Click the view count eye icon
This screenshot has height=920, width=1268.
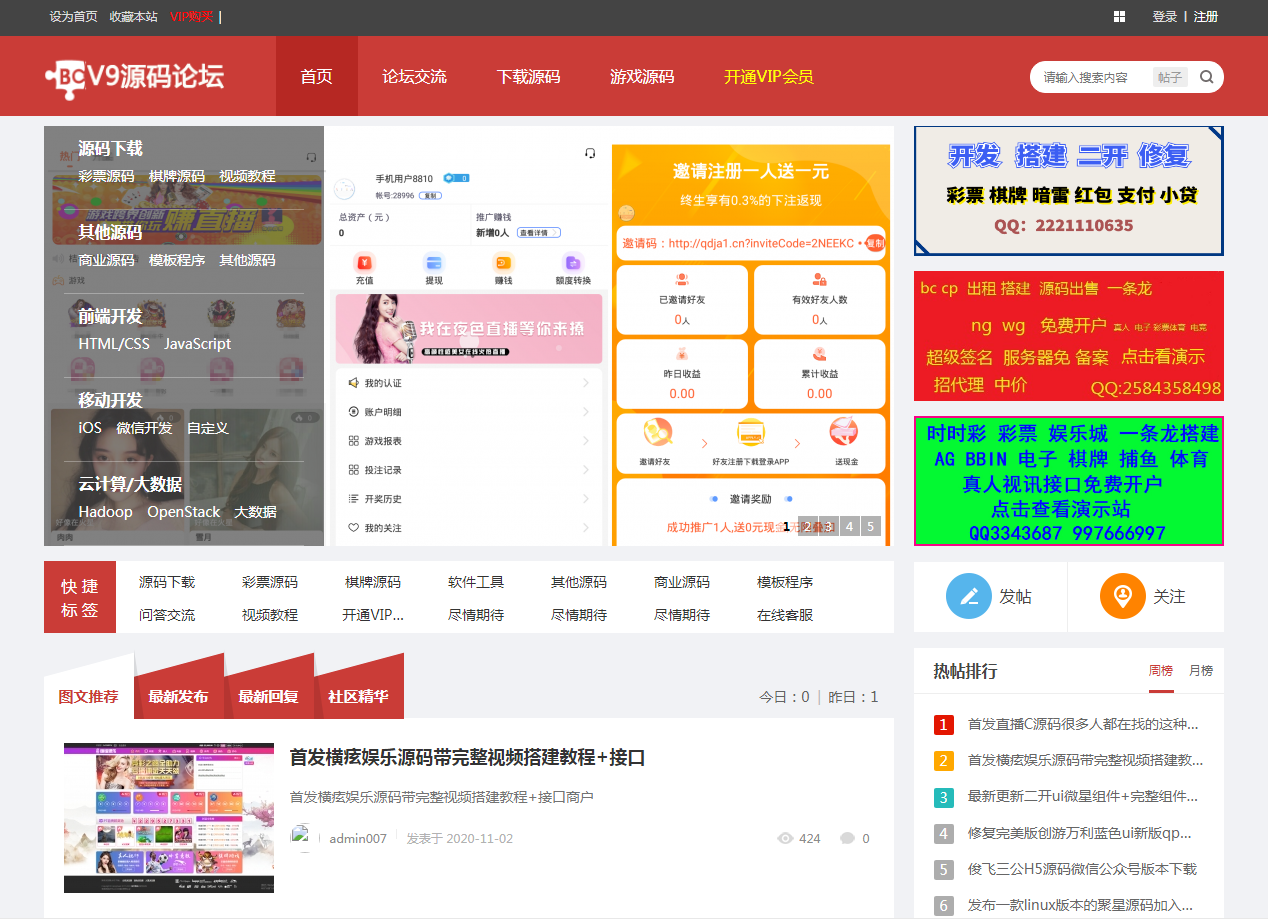point(785,839)
